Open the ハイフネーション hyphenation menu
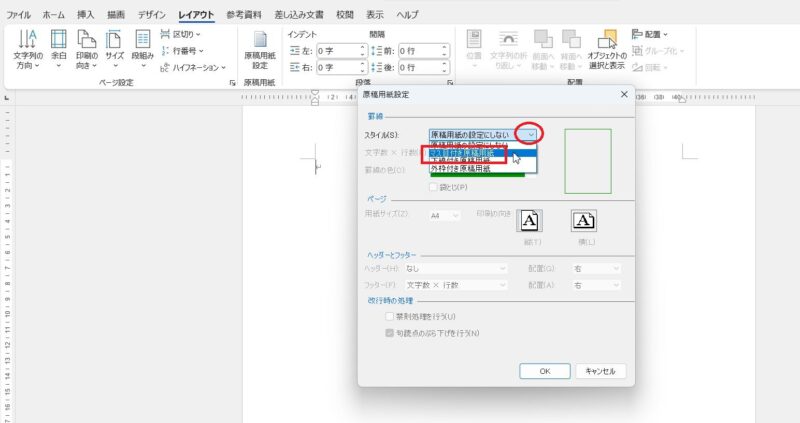This screenshot has height=423, width=800. (193, 67)
